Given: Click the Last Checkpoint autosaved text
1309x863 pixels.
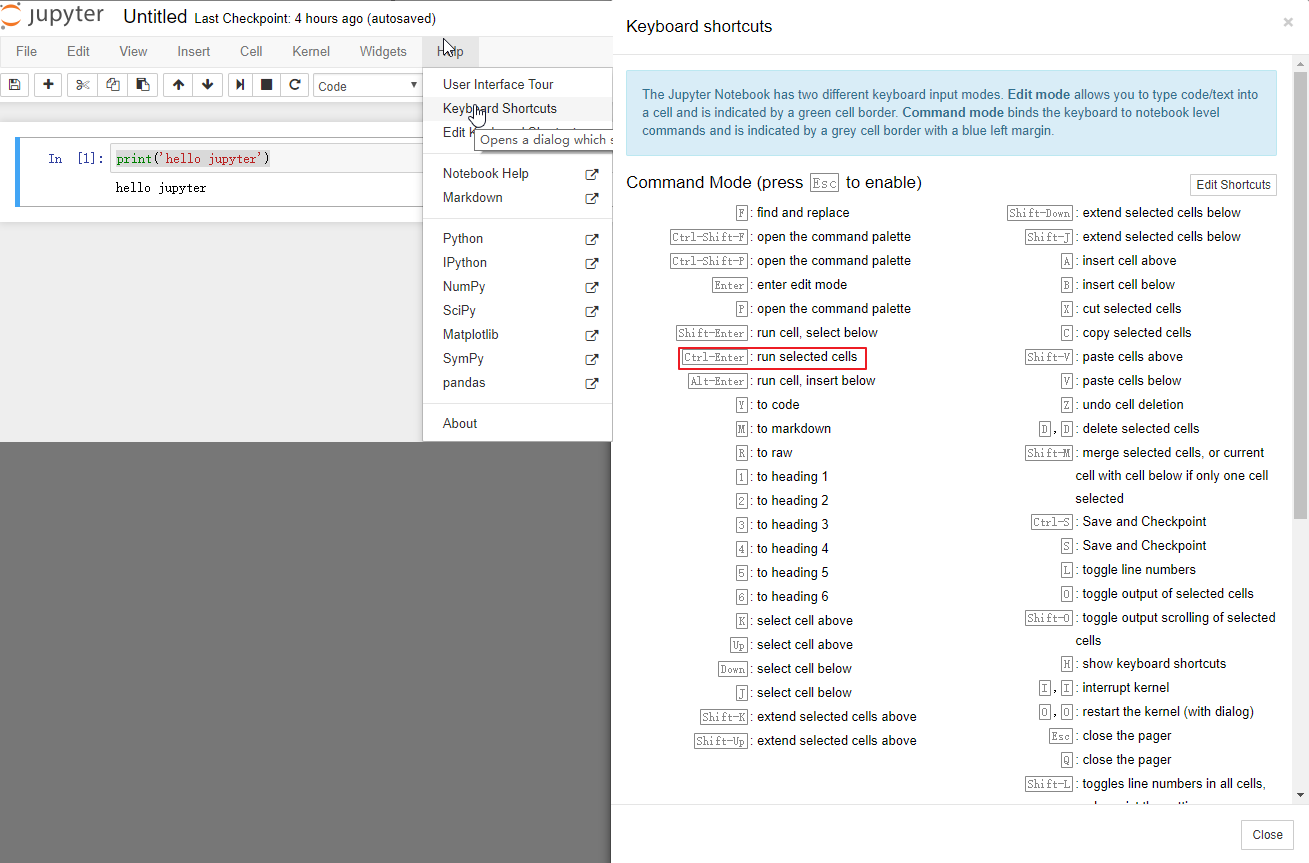Looking at the screenshot, I should (x=315, y=19).
